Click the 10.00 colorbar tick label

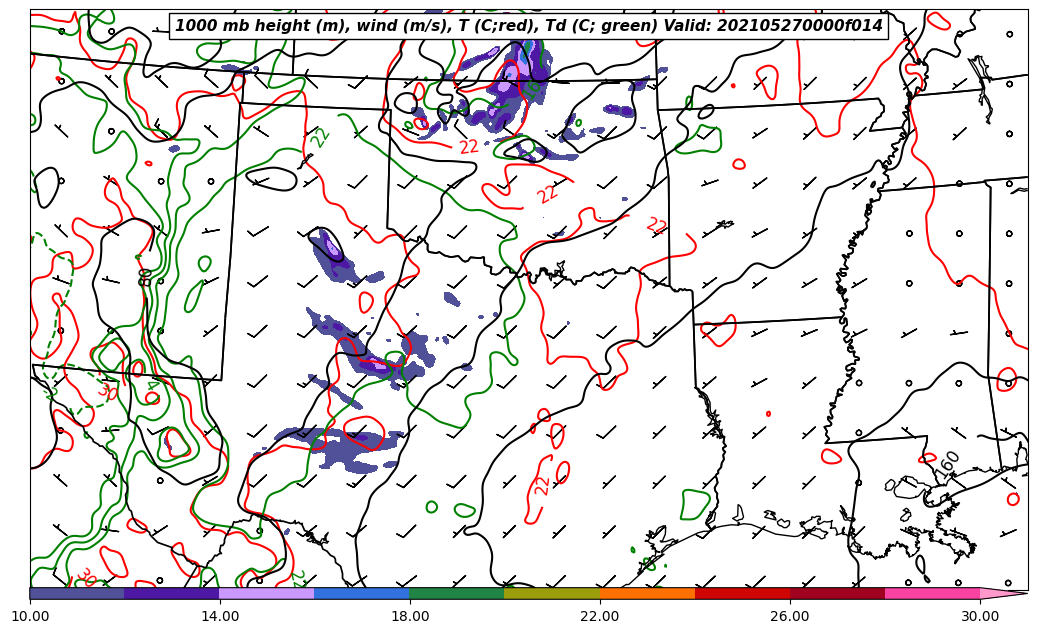click(30, 616)
